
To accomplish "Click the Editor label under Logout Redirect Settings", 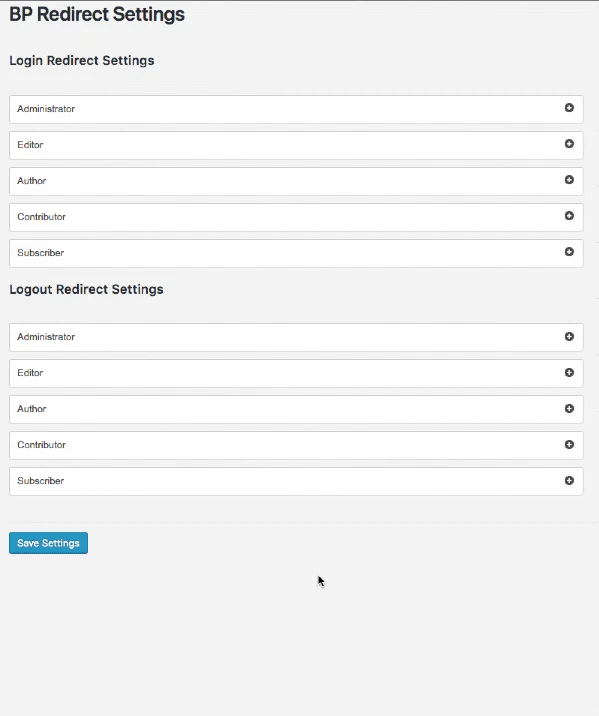I will 30,373.
